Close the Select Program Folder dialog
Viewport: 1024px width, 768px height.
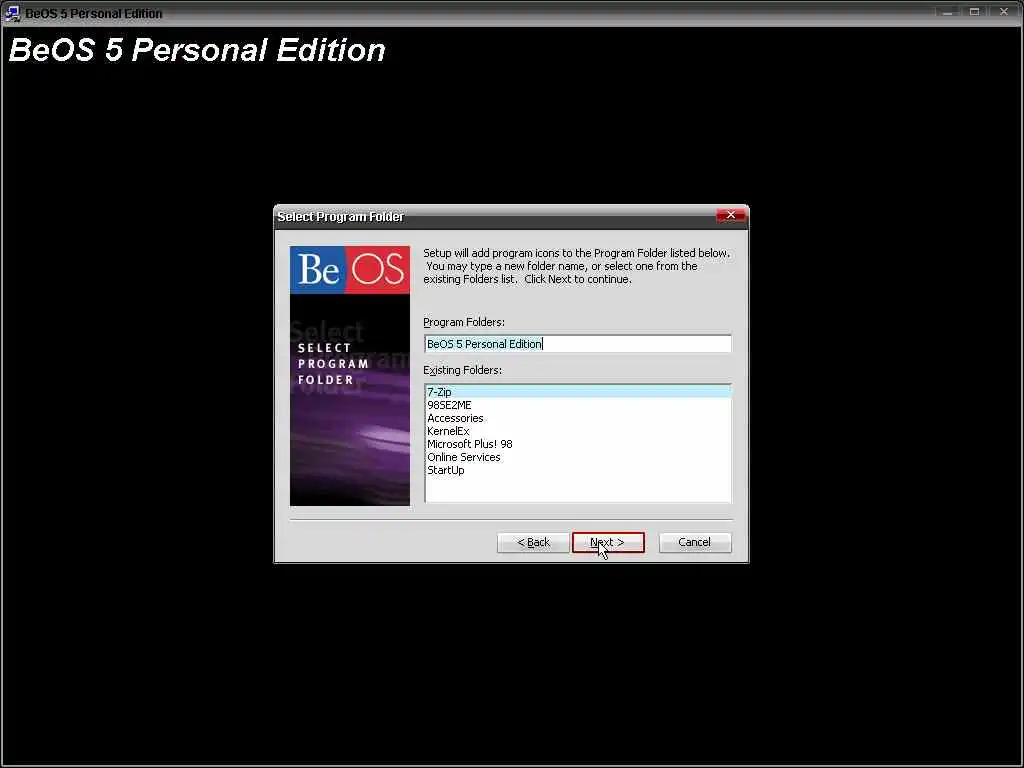pyautogui.click(x=731, y=215)
